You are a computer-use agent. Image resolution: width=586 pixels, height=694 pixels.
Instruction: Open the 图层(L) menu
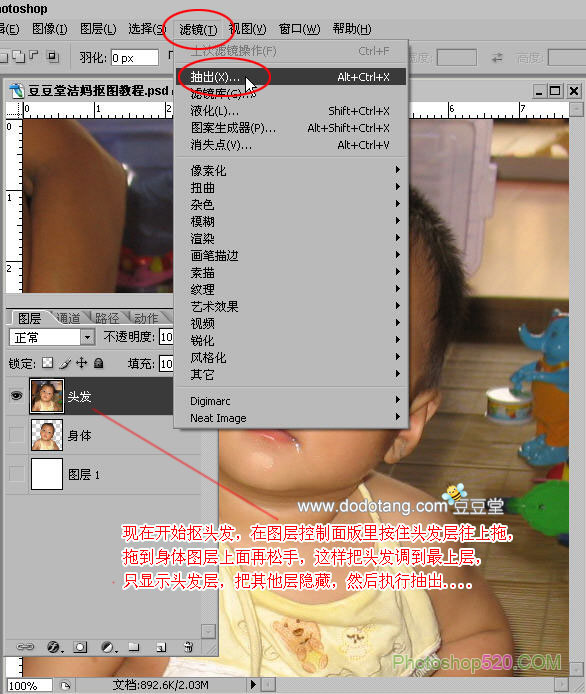98,29
